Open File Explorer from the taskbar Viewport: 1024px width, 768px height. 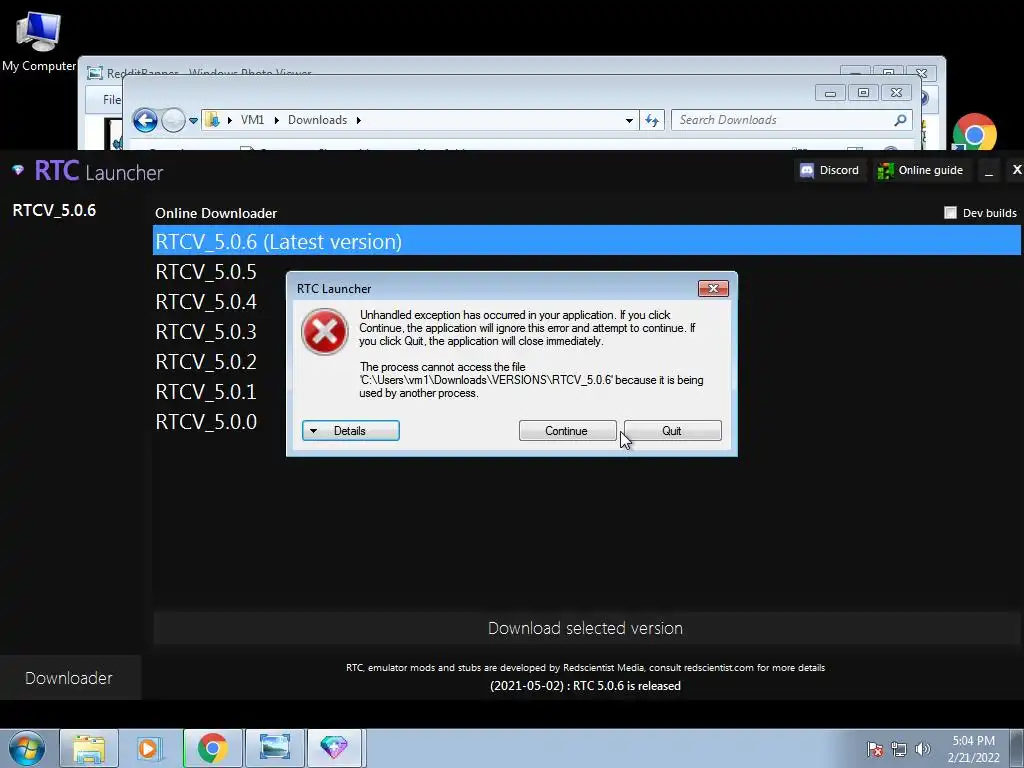coord(89,748)
